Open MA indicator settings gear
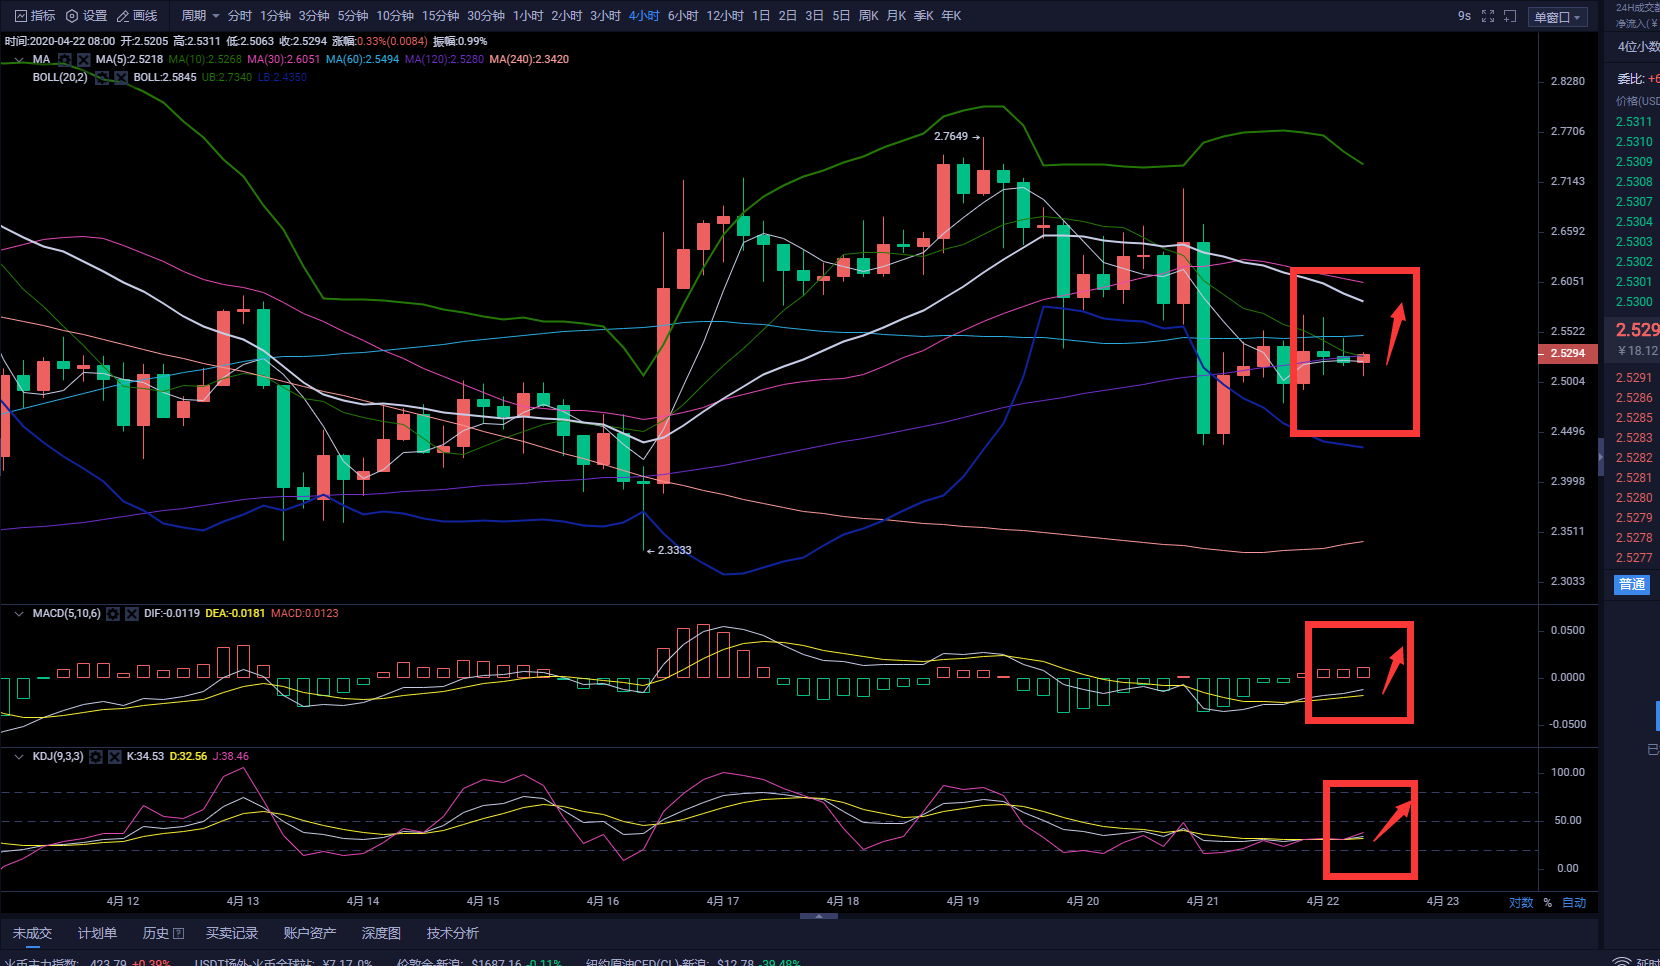This screenshot has width=1660, height=966. [x=65, y=60]
